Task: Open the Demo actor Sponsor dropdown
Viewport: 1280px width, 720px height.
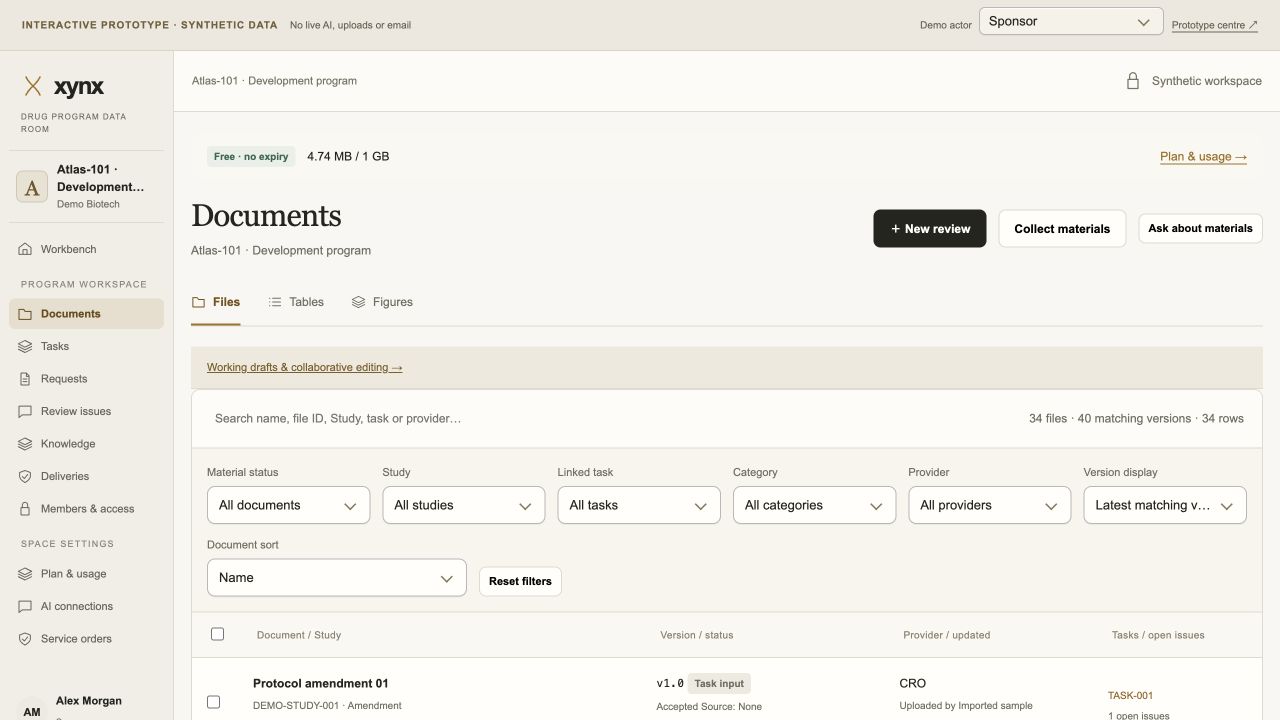Action: [x=1070, y=22]
